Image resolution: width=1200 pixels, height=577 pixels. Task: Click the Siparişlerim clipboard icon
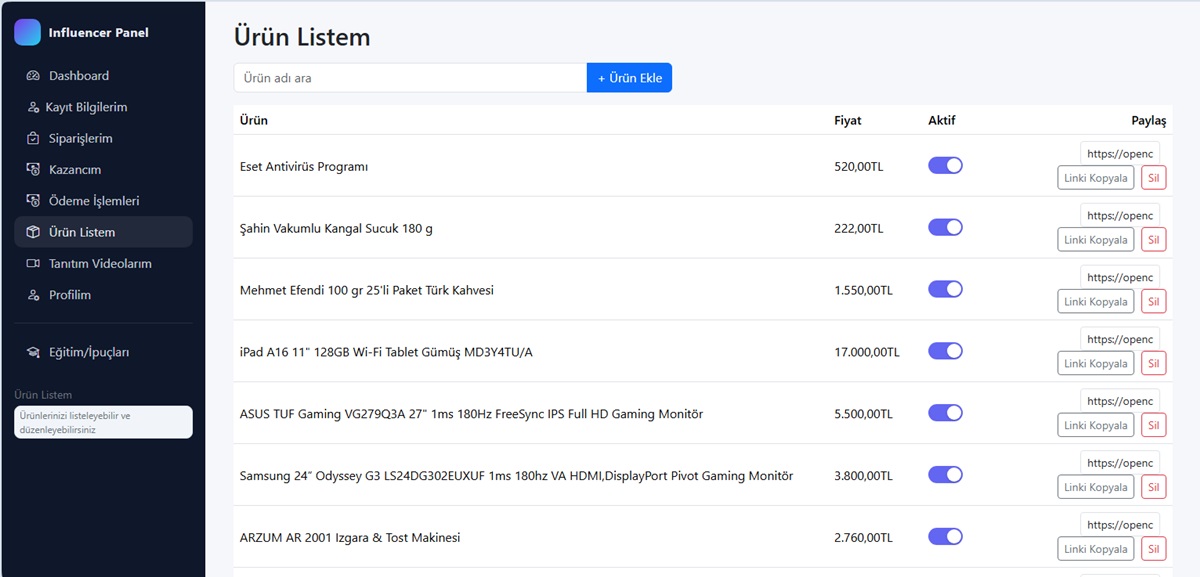pyautogui.click(x=33, y=139)
